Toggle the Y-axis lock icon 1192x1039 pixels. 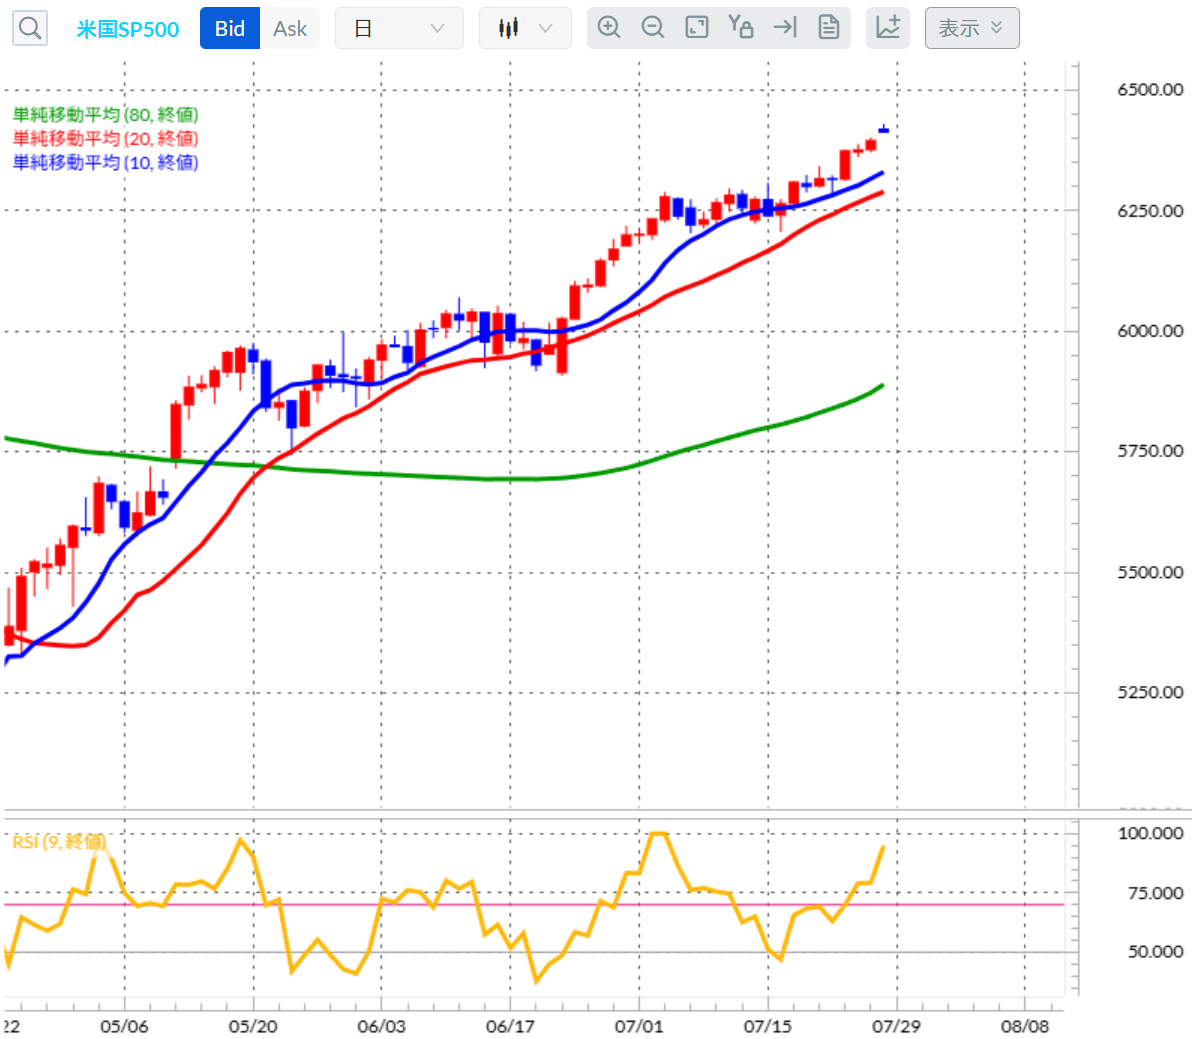click(x=740, y=27)
